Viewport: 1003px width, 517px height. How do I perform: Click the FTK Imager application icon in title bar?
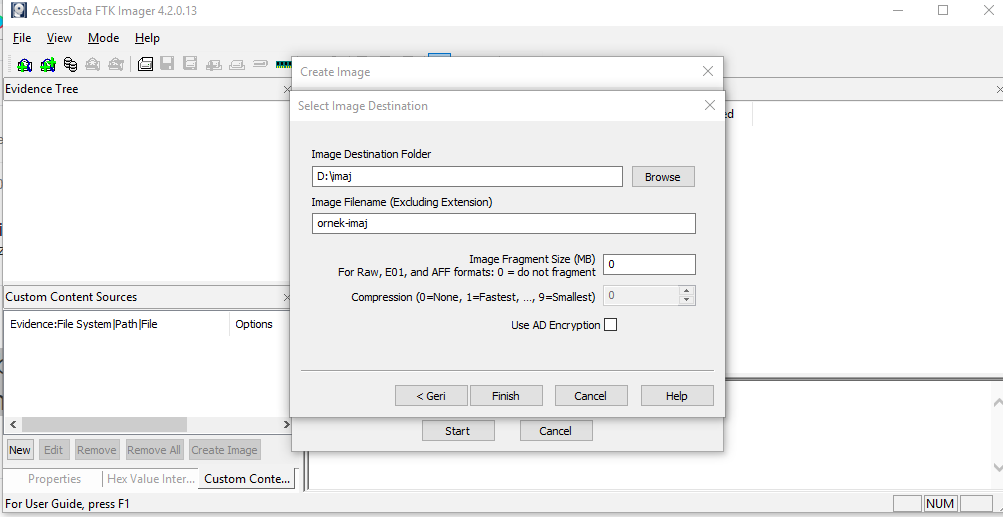(x=19, y=10)
